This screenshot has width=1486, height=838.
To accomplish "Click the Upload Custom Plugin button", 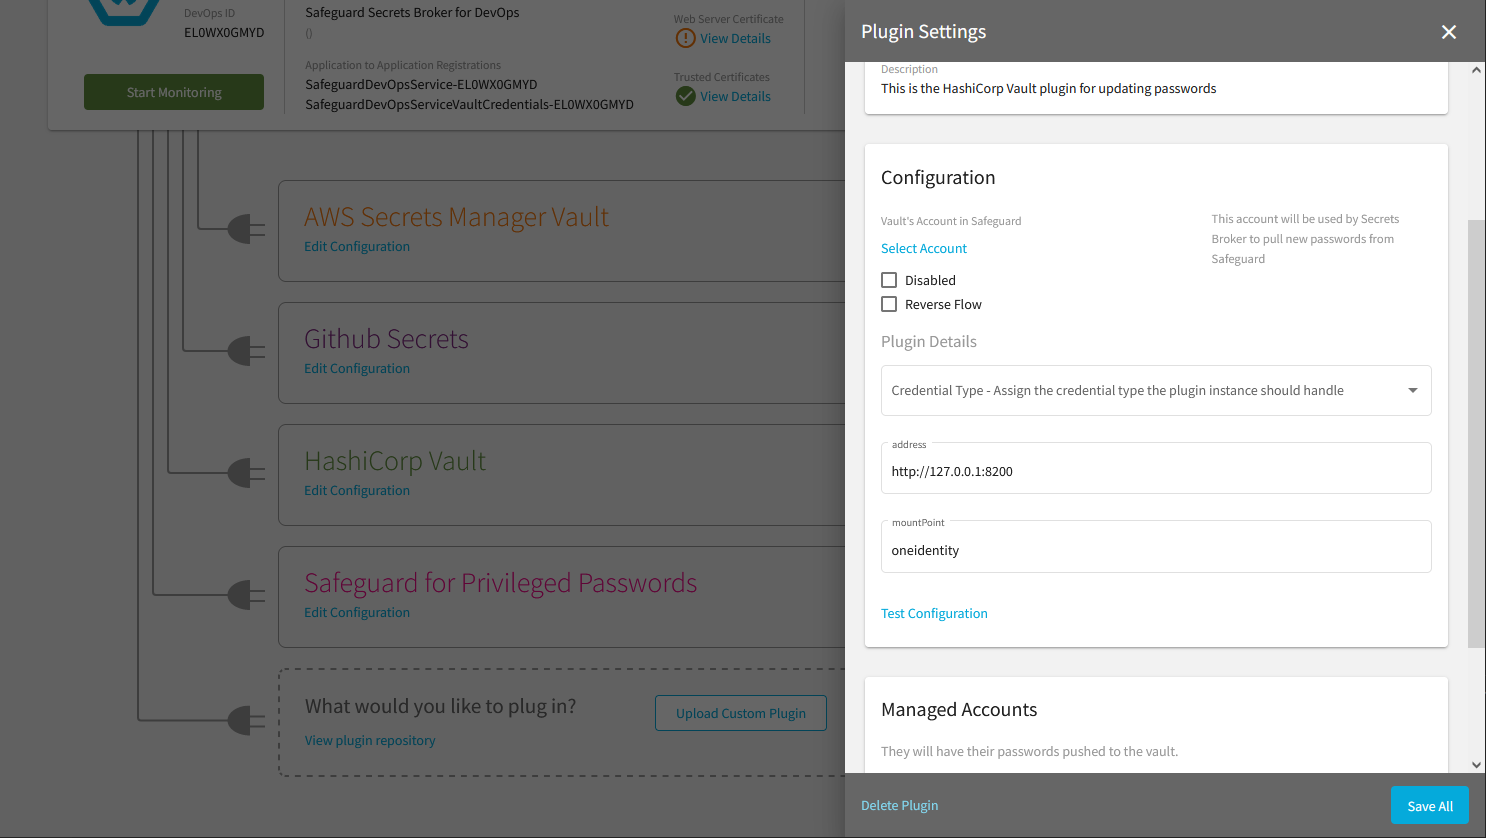I will click(x=740, y=713).
